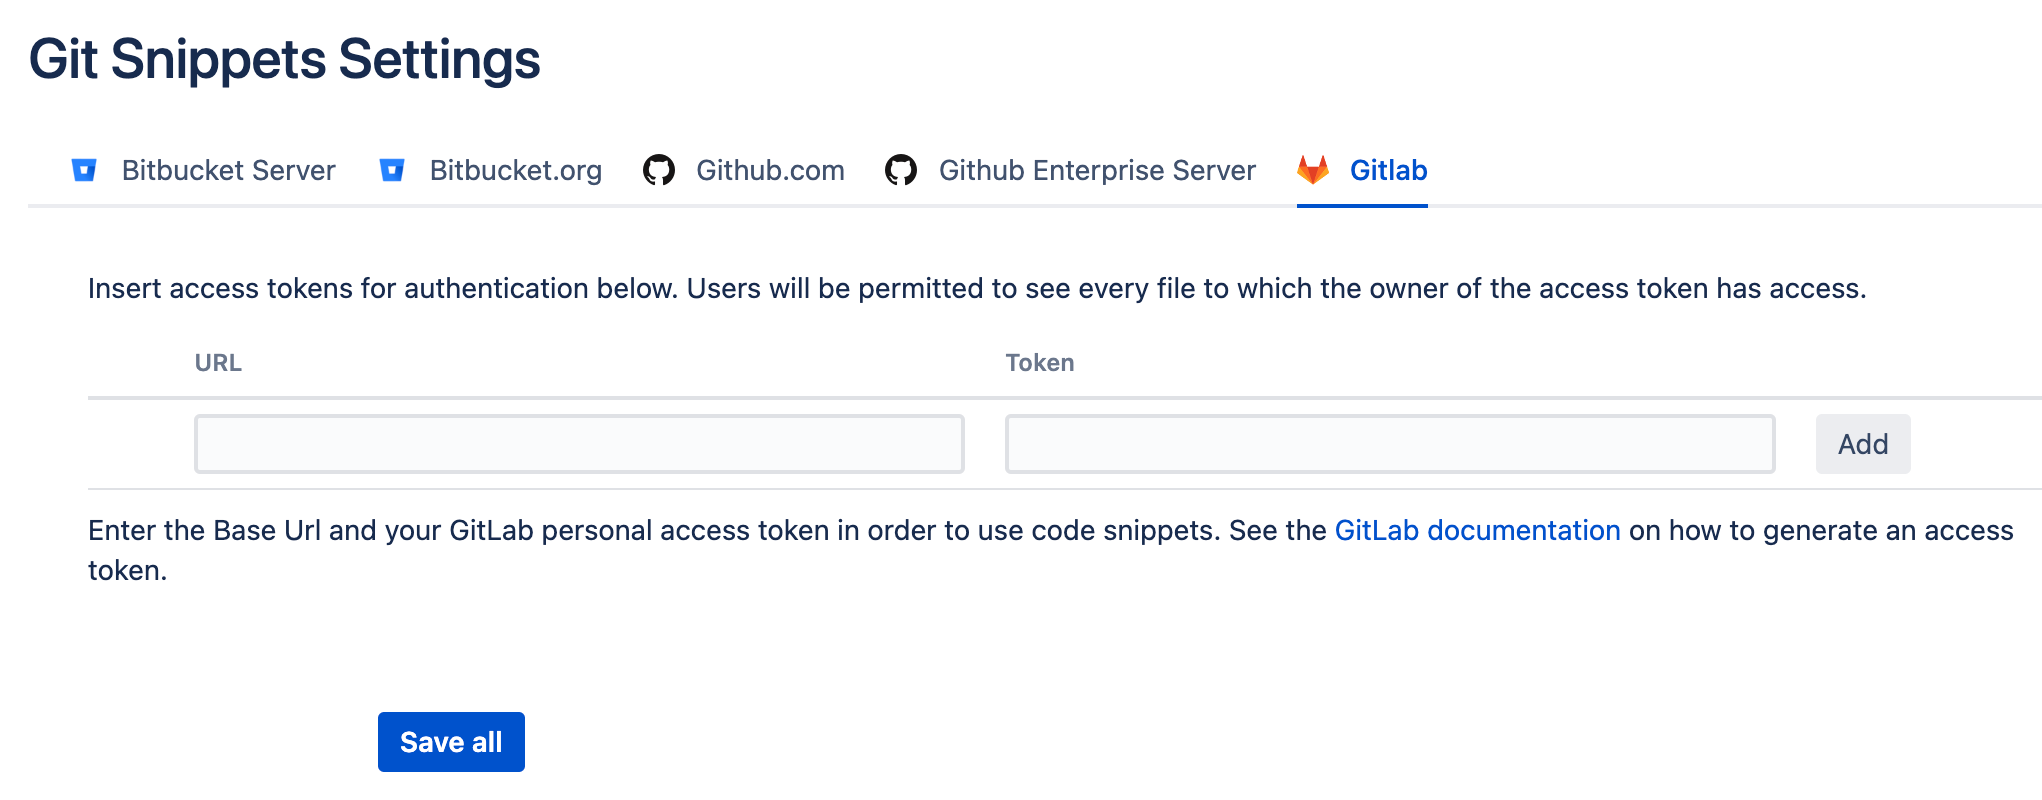Click the blue bucket icon for Bitbucket Server
This screenshot has height=800, width=2042.
pyautogui.click(x=86, y=170)
